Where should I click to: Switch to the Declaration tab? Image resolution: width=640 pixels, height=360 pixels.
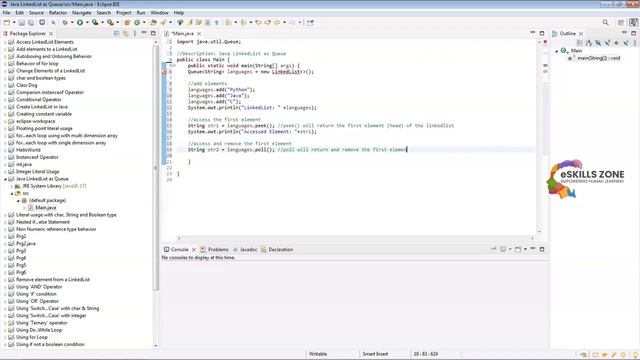[277, 249]
